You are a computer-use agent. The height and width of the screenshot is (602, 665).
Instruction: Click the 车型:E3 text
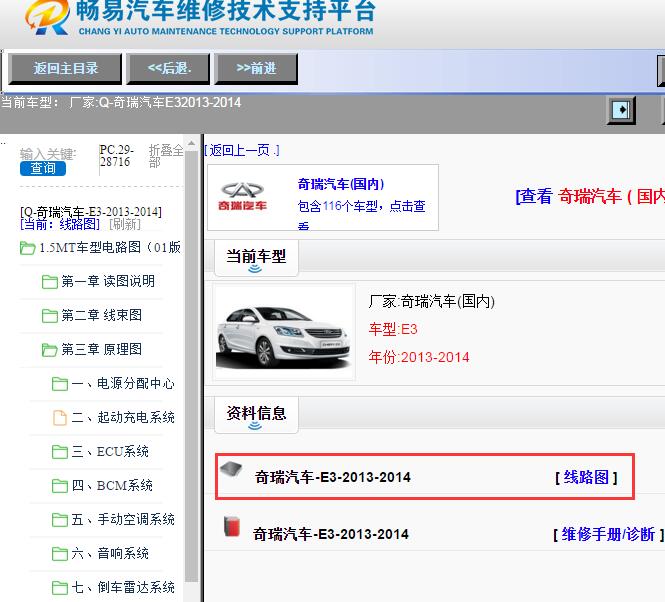393,329
